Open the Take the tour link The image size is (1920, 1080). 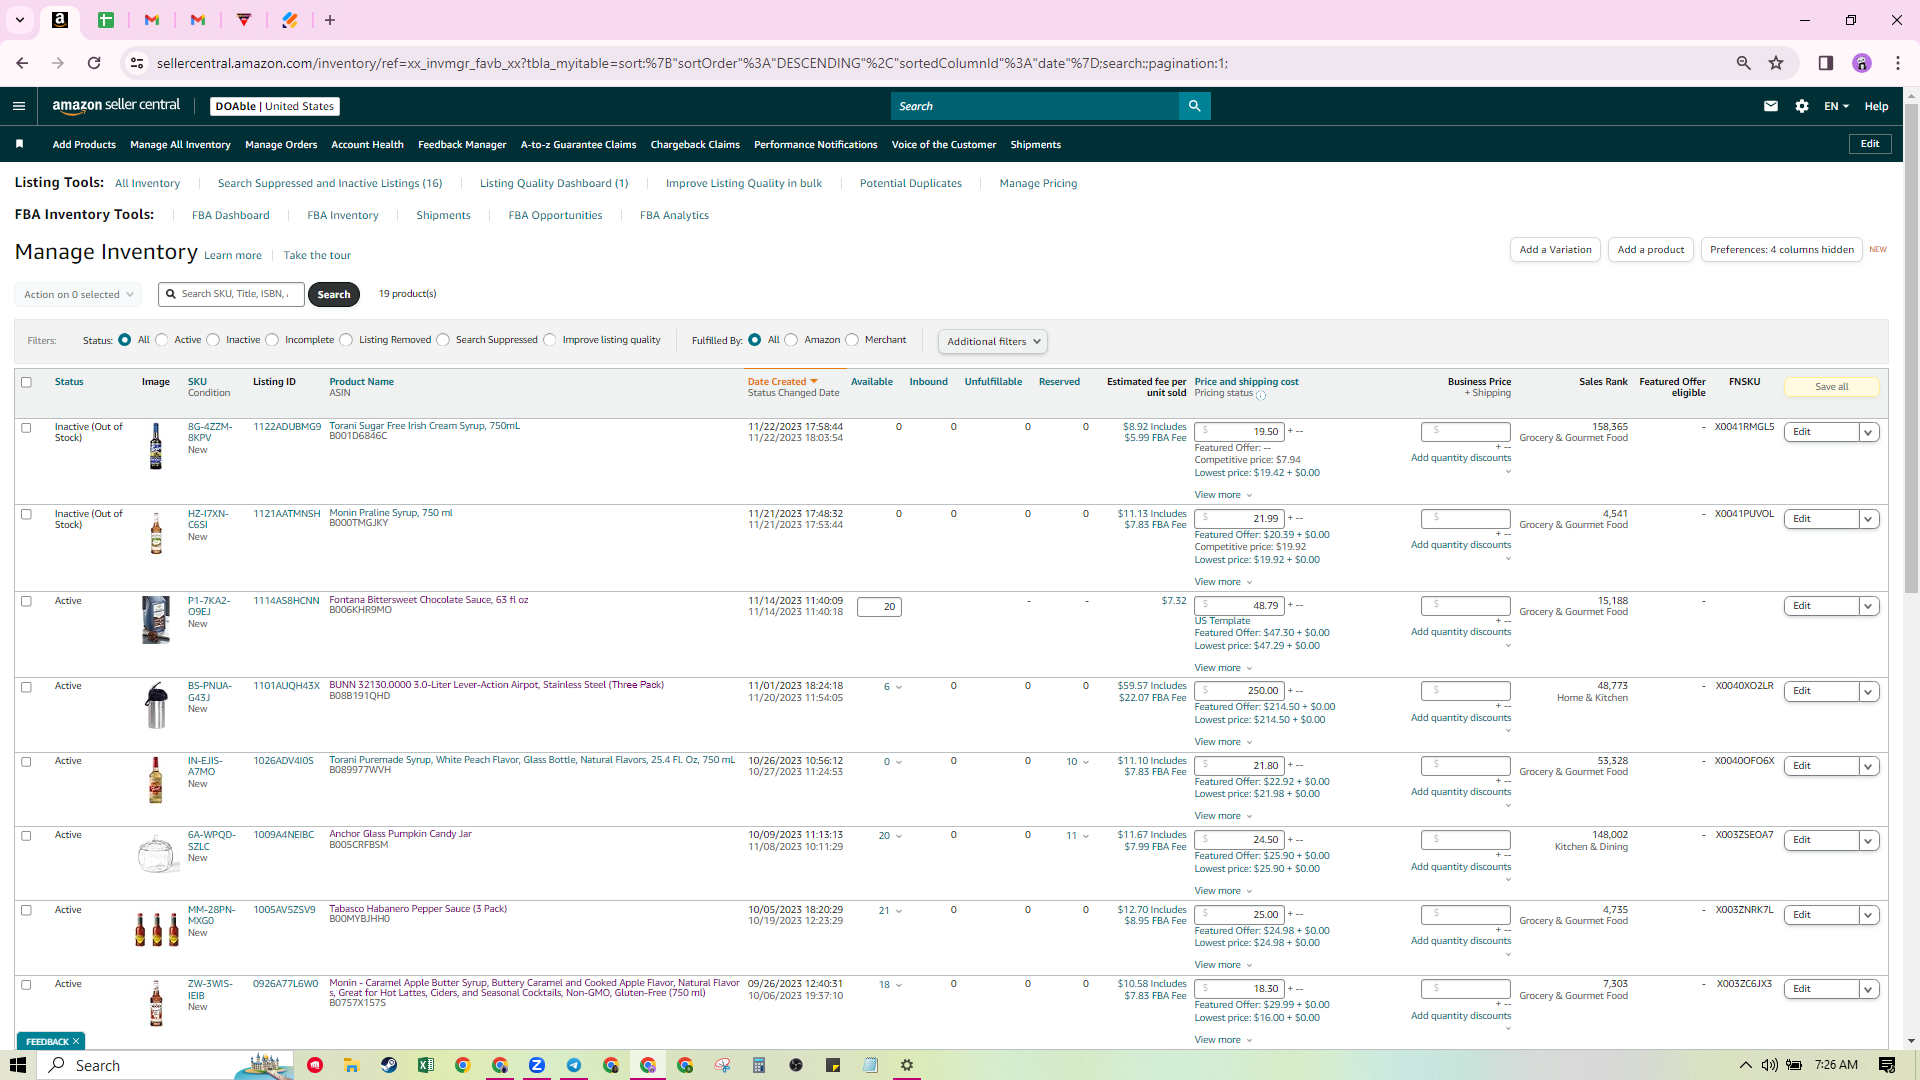[317, 256]
